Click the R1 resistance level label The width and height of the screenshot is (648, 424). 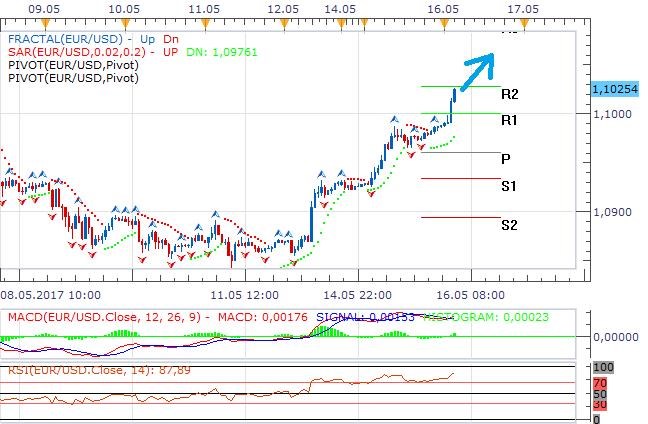tap(510, 120)
